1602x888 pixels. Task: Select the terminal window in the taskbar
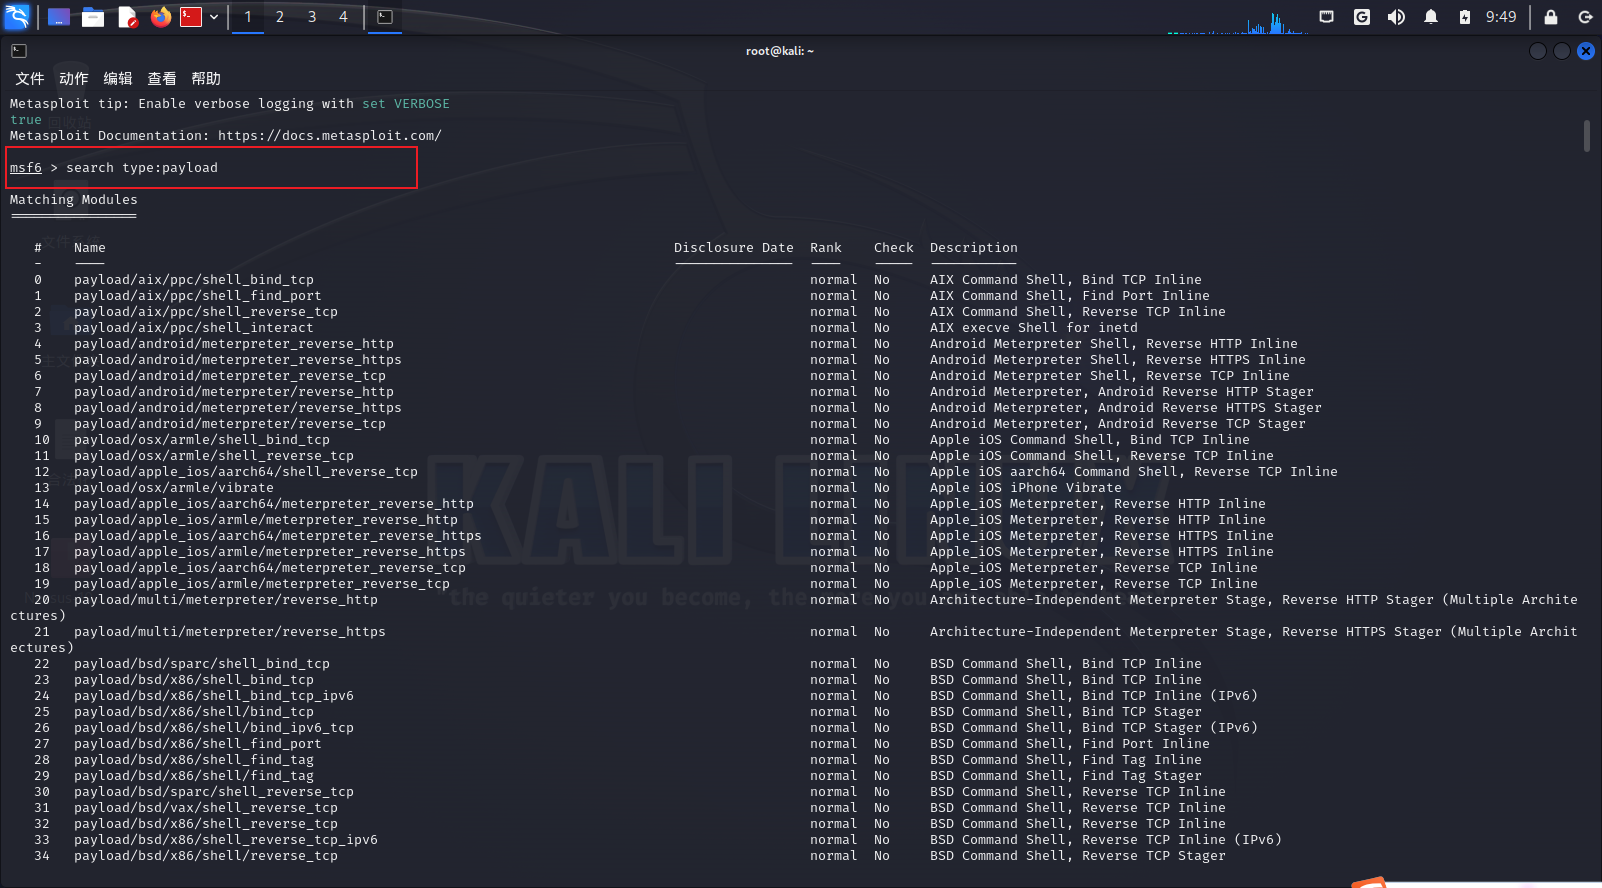[385, 17]
